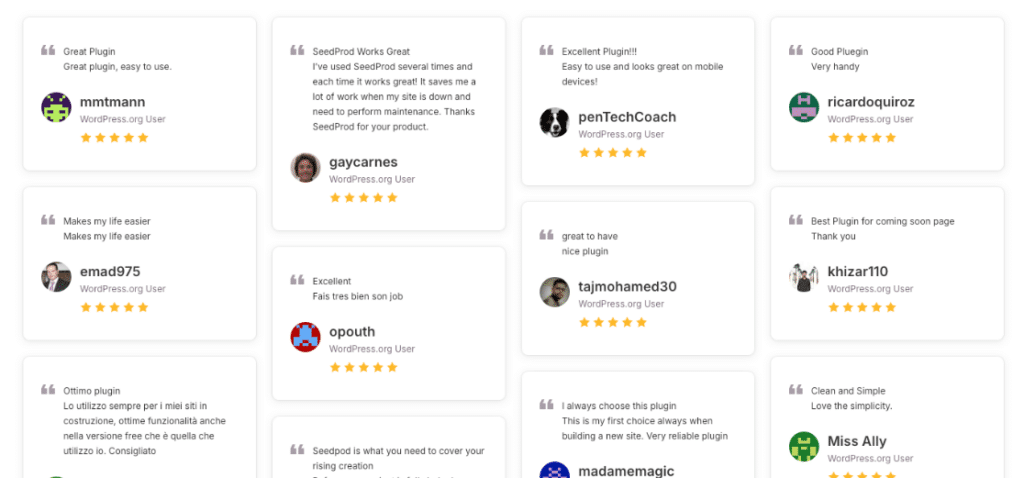Screen dimensions: 1024x478
Task: Click ricardoquiroz's green avatar icon
Action: click(803, 107)
